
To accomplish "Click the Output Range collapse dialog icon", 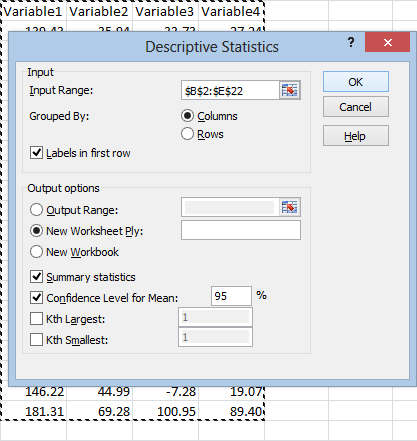I will click(x=289, y=207).
